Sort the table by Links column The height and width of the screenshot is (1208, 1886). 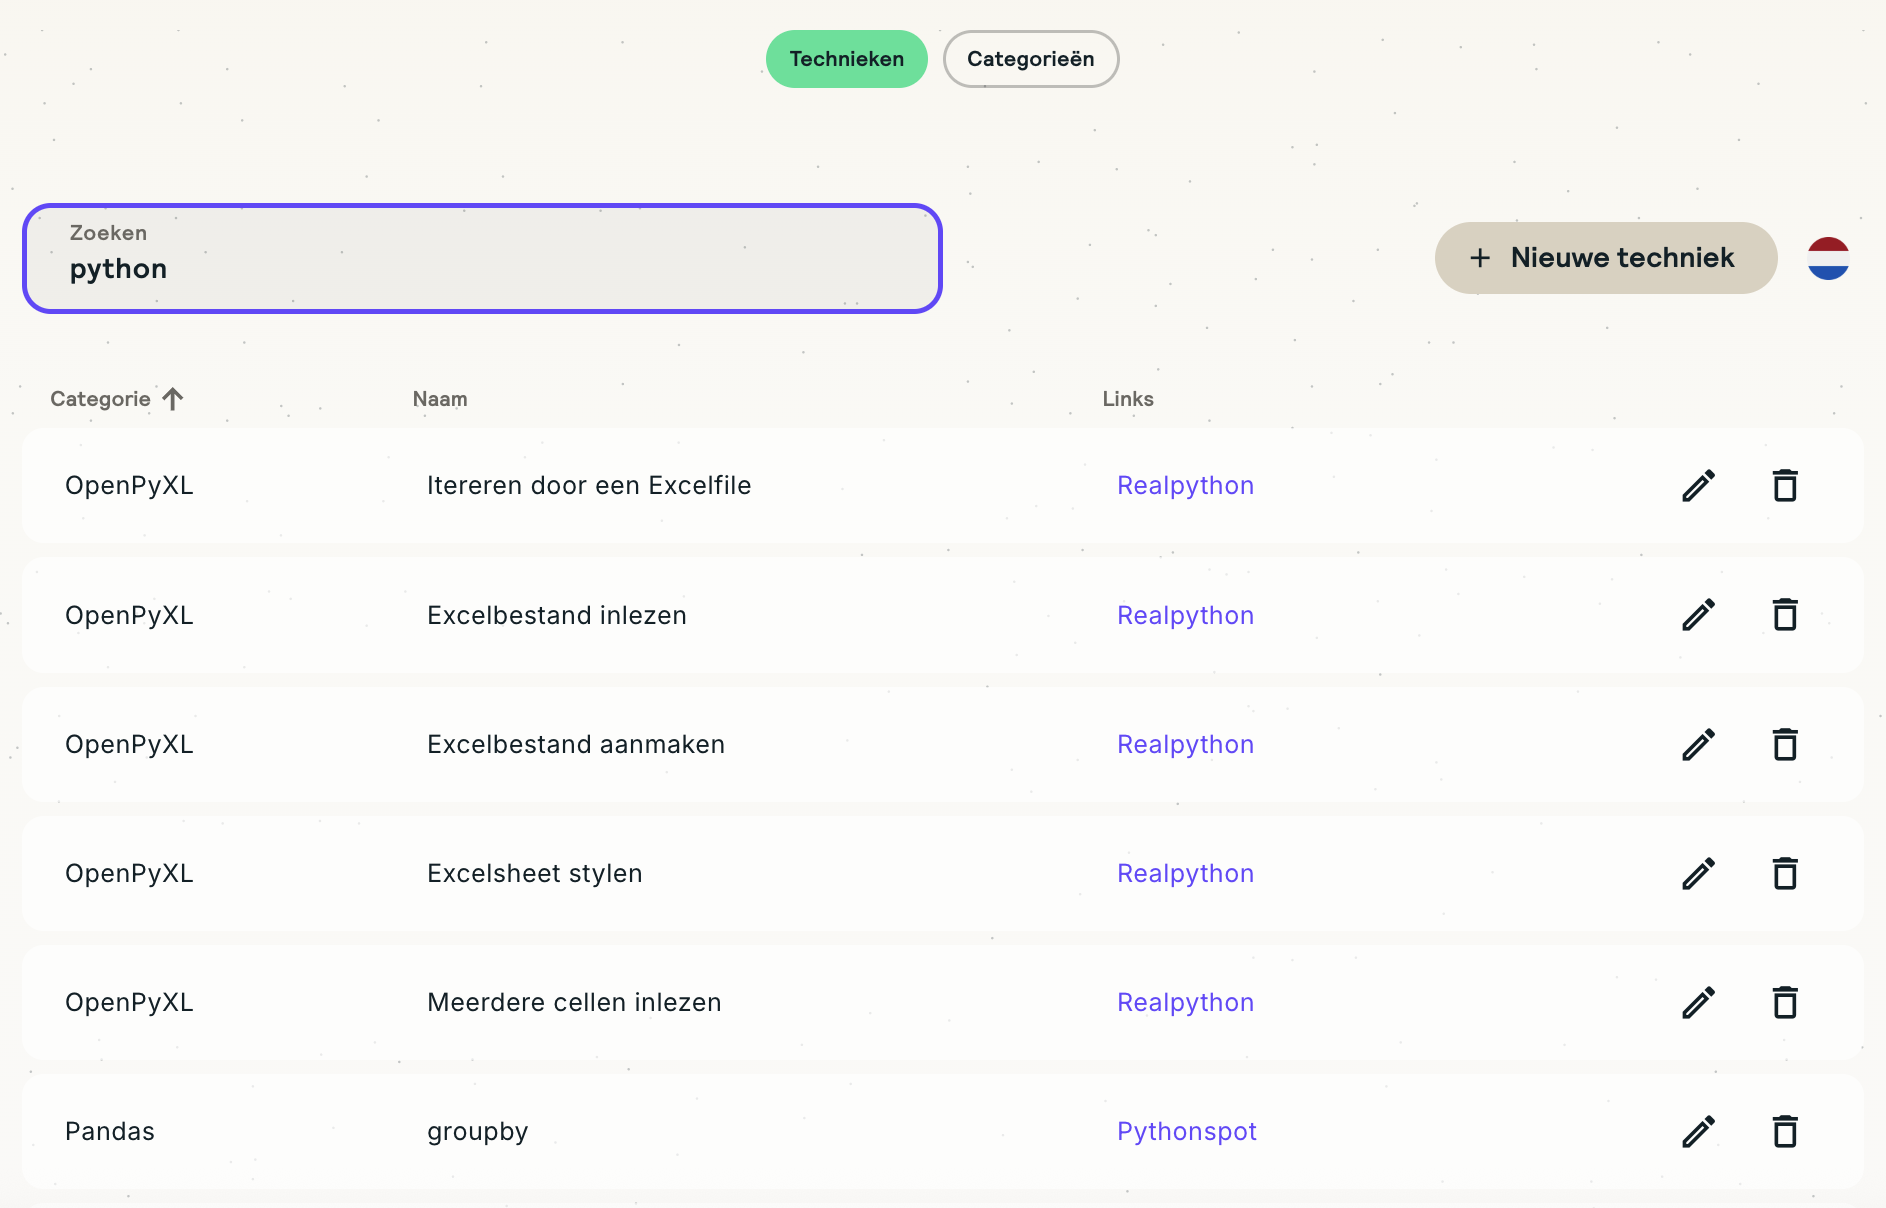(x=1128, y=399)
